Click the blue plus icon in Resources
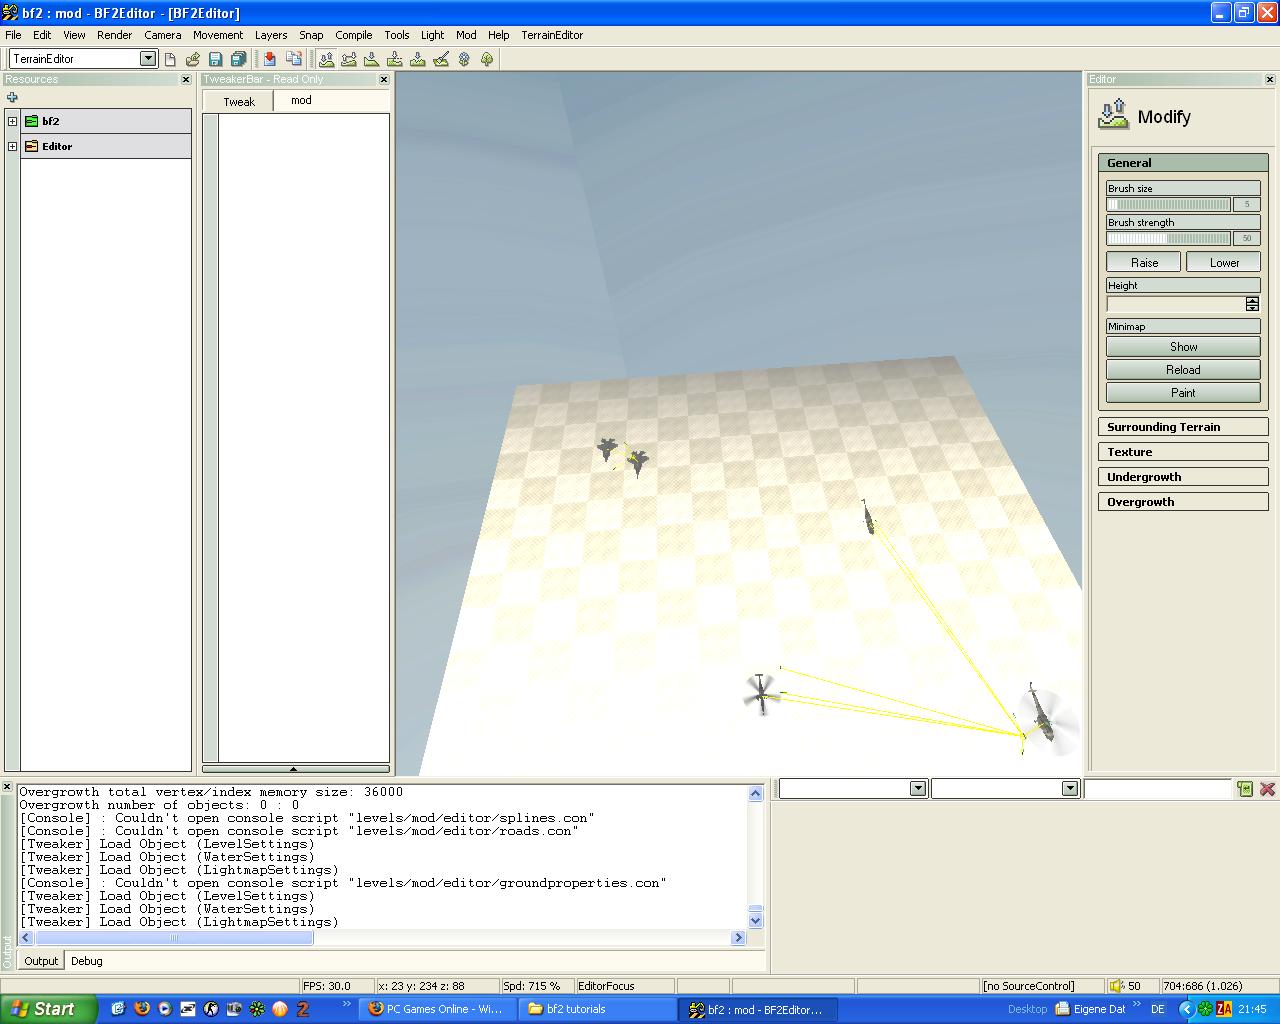The height and width of the screenshot is (1024, 1280). point(12,97)
